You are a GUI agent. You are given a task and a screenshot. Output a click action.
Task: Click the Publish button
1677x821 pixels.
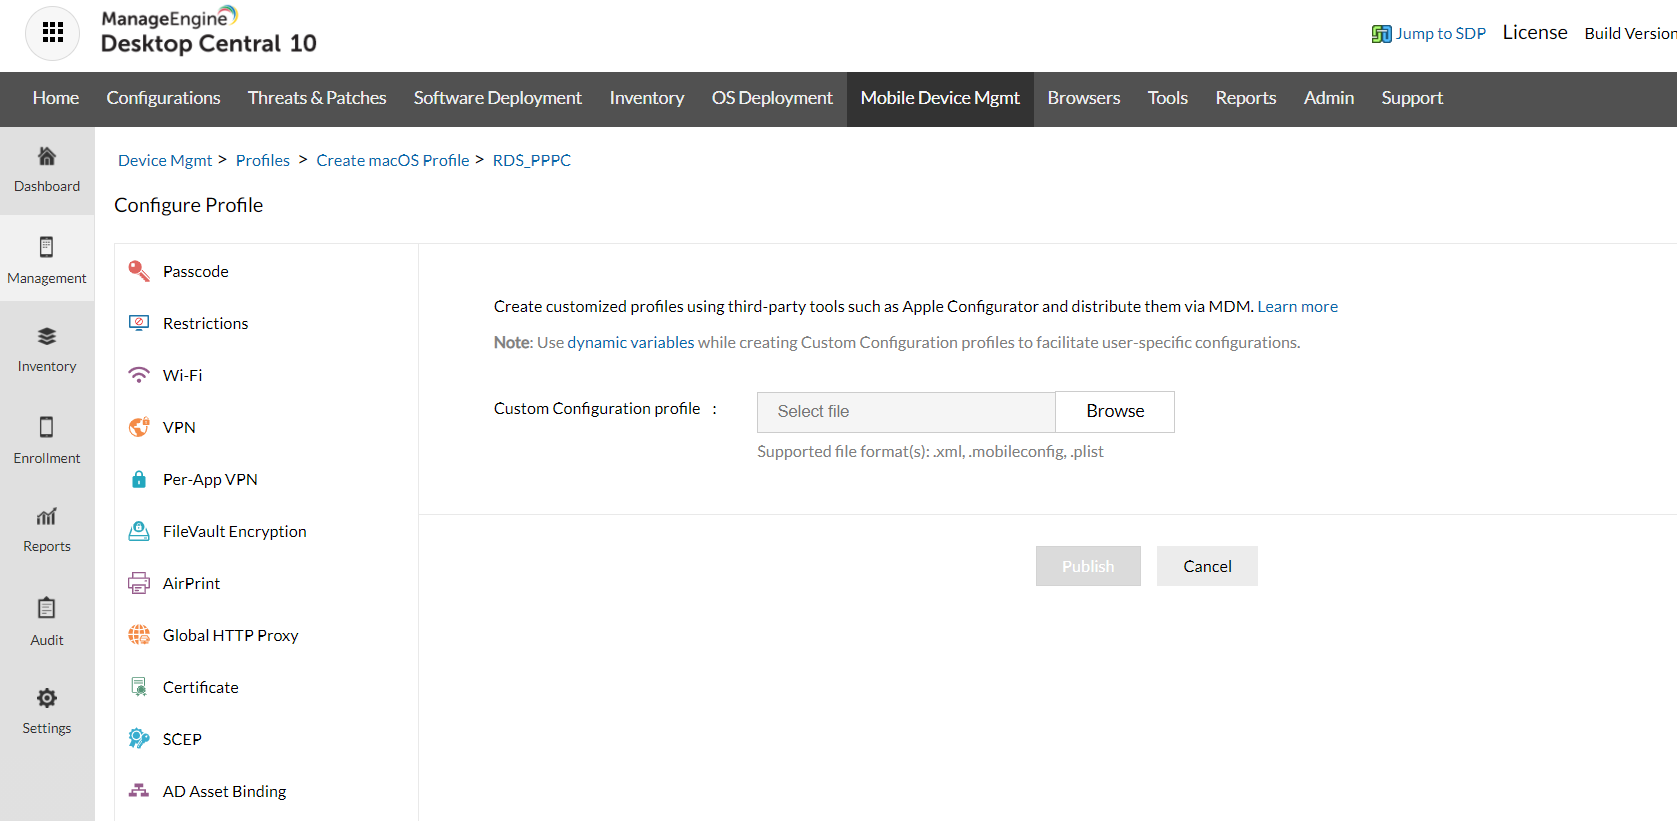(1088, 566)
